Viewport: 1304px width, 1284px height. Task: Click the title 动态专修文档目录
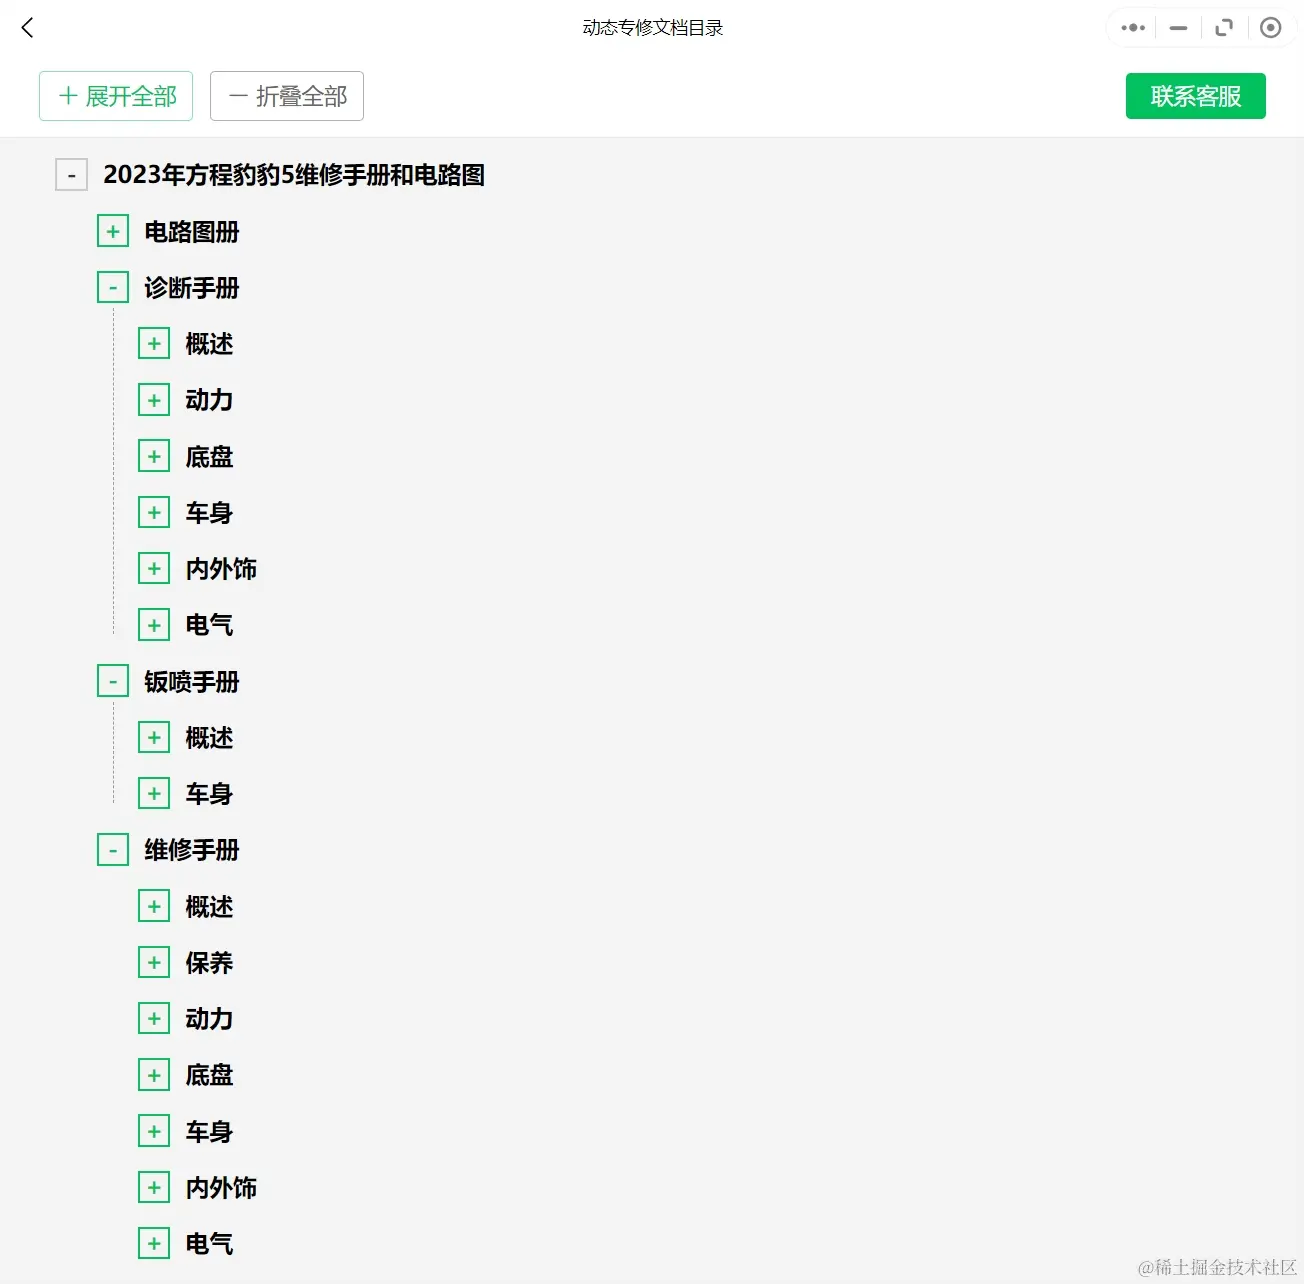point(651,27)
